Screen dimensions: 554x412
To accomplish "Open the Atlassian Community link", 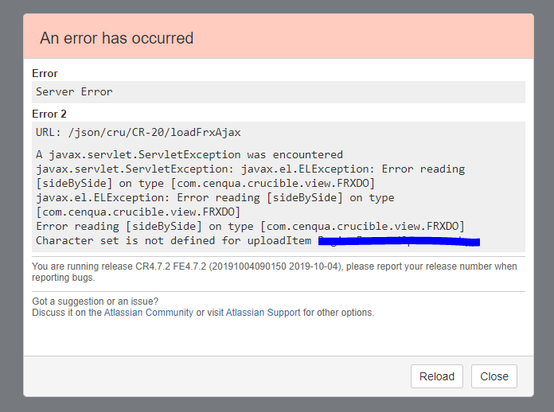I will [x=148, y=313].
